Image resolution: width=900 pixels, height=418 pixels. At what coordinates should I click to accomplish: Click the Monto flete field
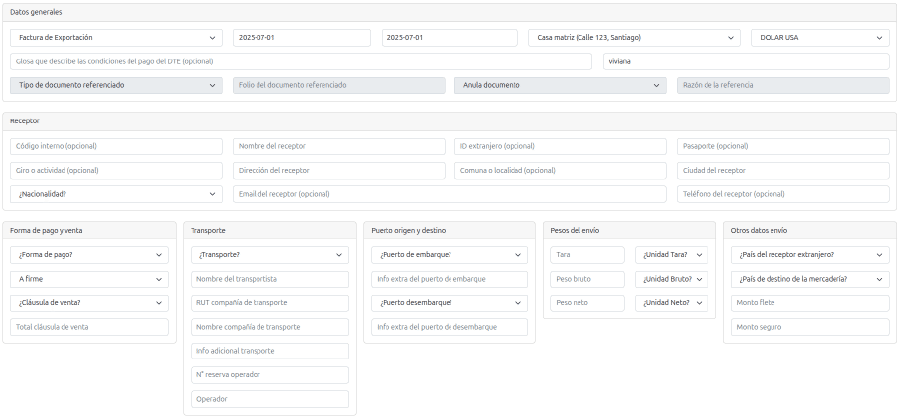point(809,303)
